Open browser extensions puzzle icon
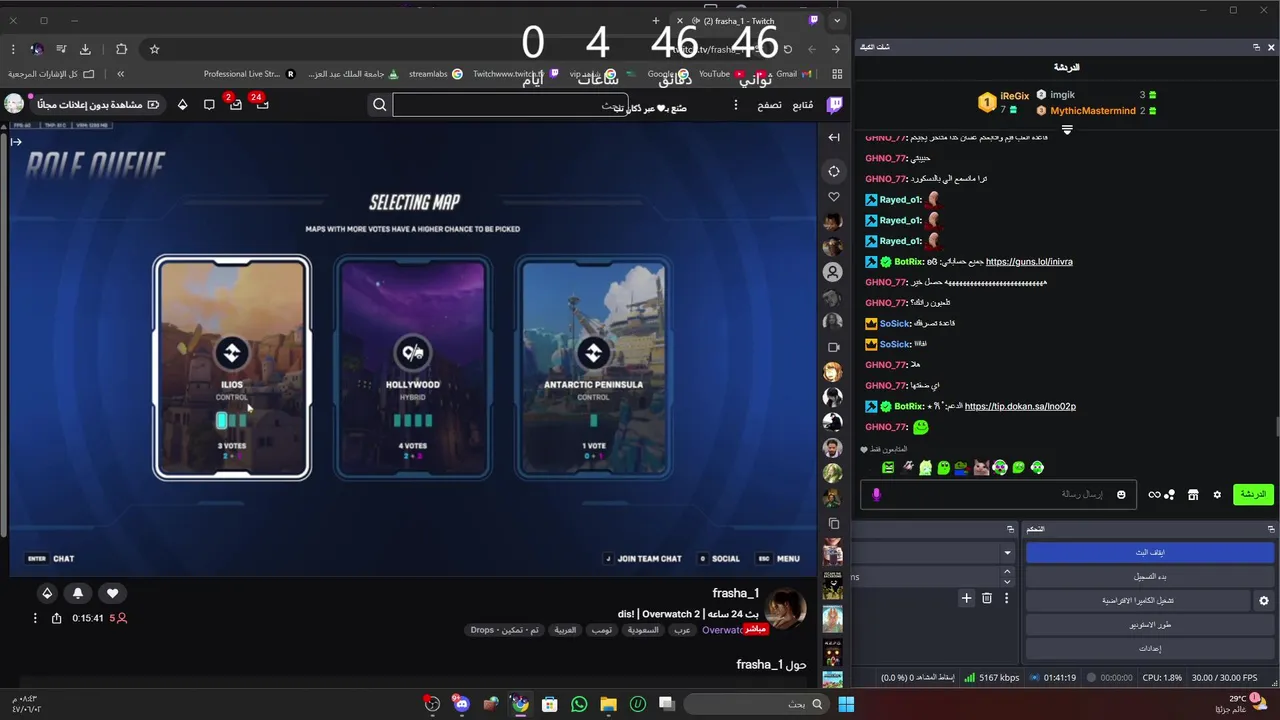The height and width of the screenshot is (720, 1280). (121, 49)
